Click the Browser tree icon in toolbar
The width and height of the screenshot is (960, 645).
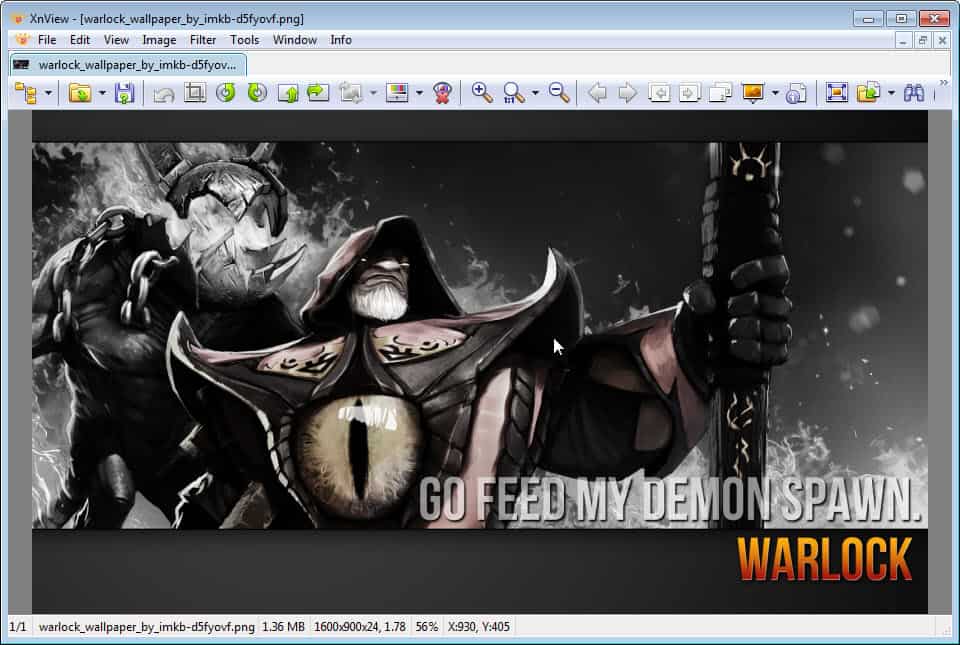(25, 93)
